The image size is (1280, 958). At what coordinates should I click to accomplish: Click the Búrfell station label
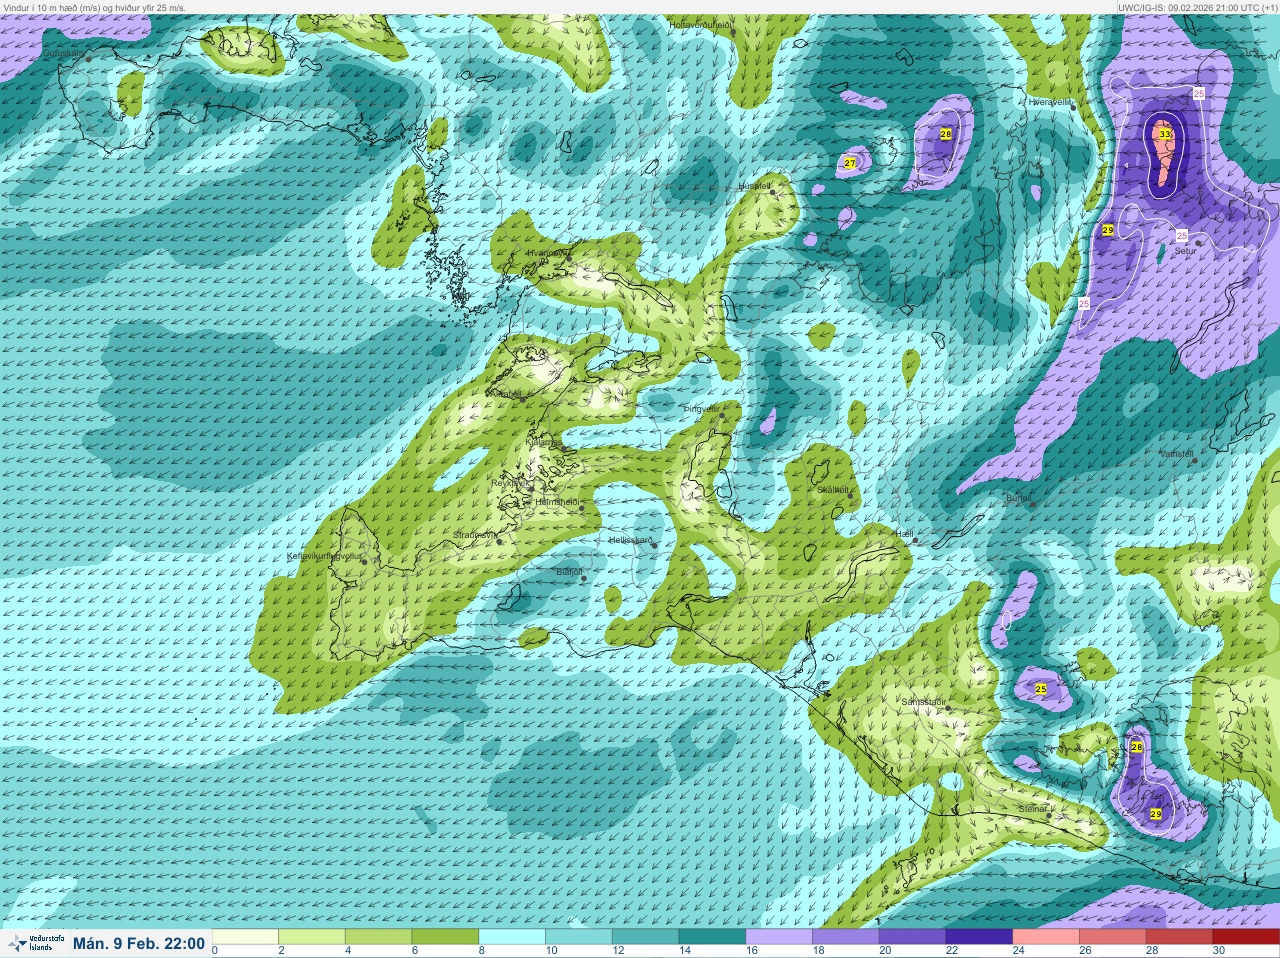pyautogui.click(x=1019, y=497)
